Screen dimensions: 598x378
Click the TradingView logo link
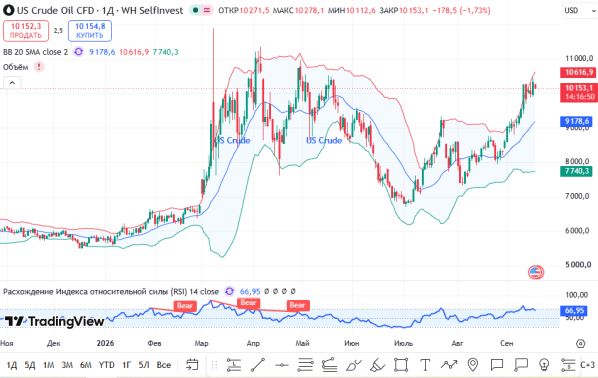pos(54,322)
